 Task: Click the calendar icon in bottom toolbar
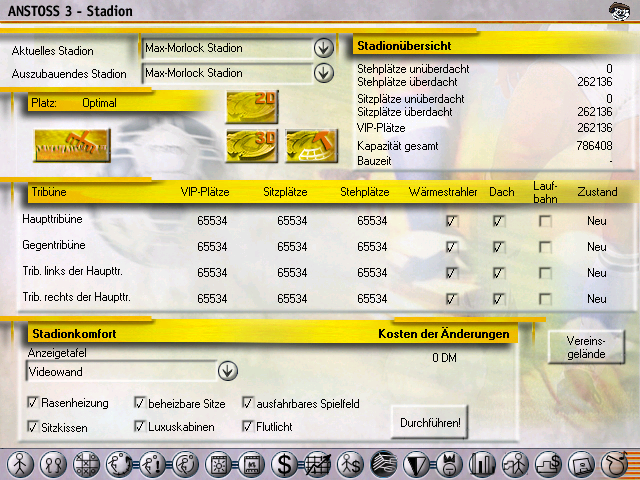point(253,464)
